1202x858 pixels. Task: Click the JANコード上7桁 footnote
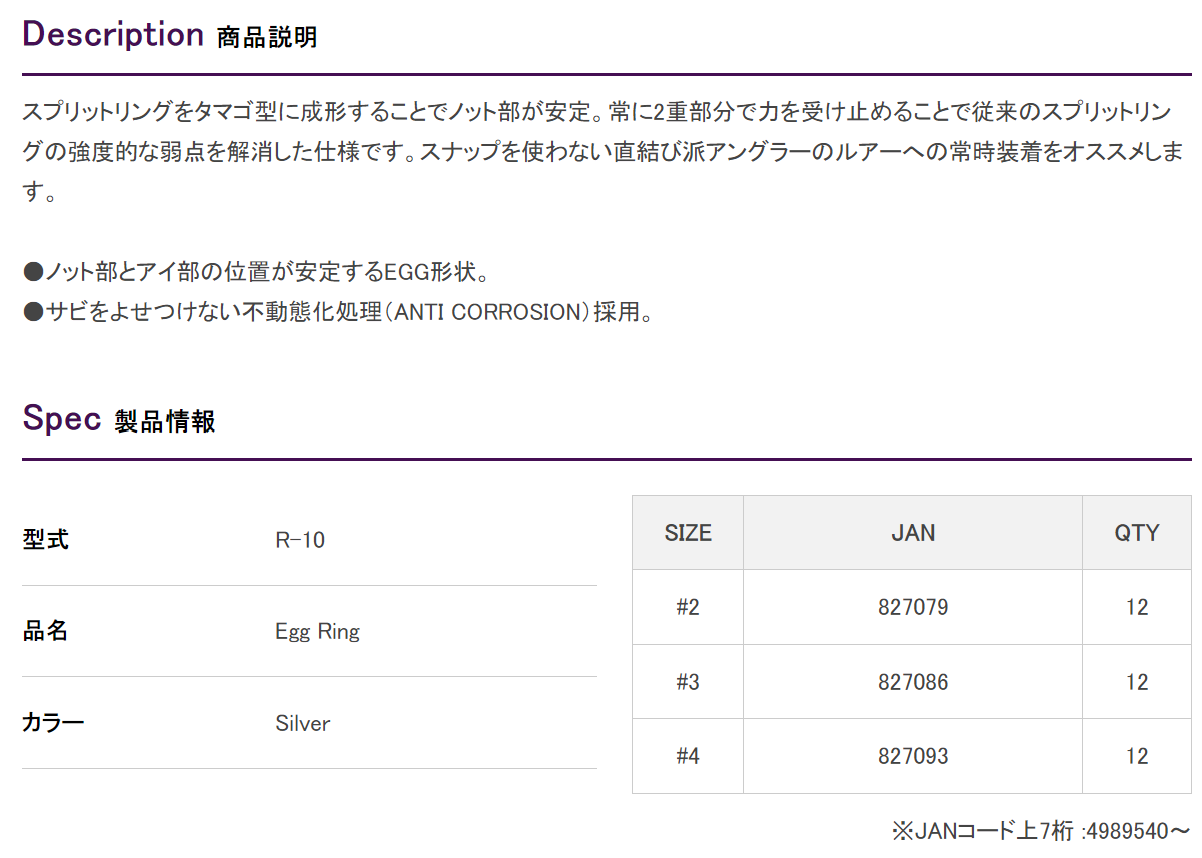[1040, 830]
